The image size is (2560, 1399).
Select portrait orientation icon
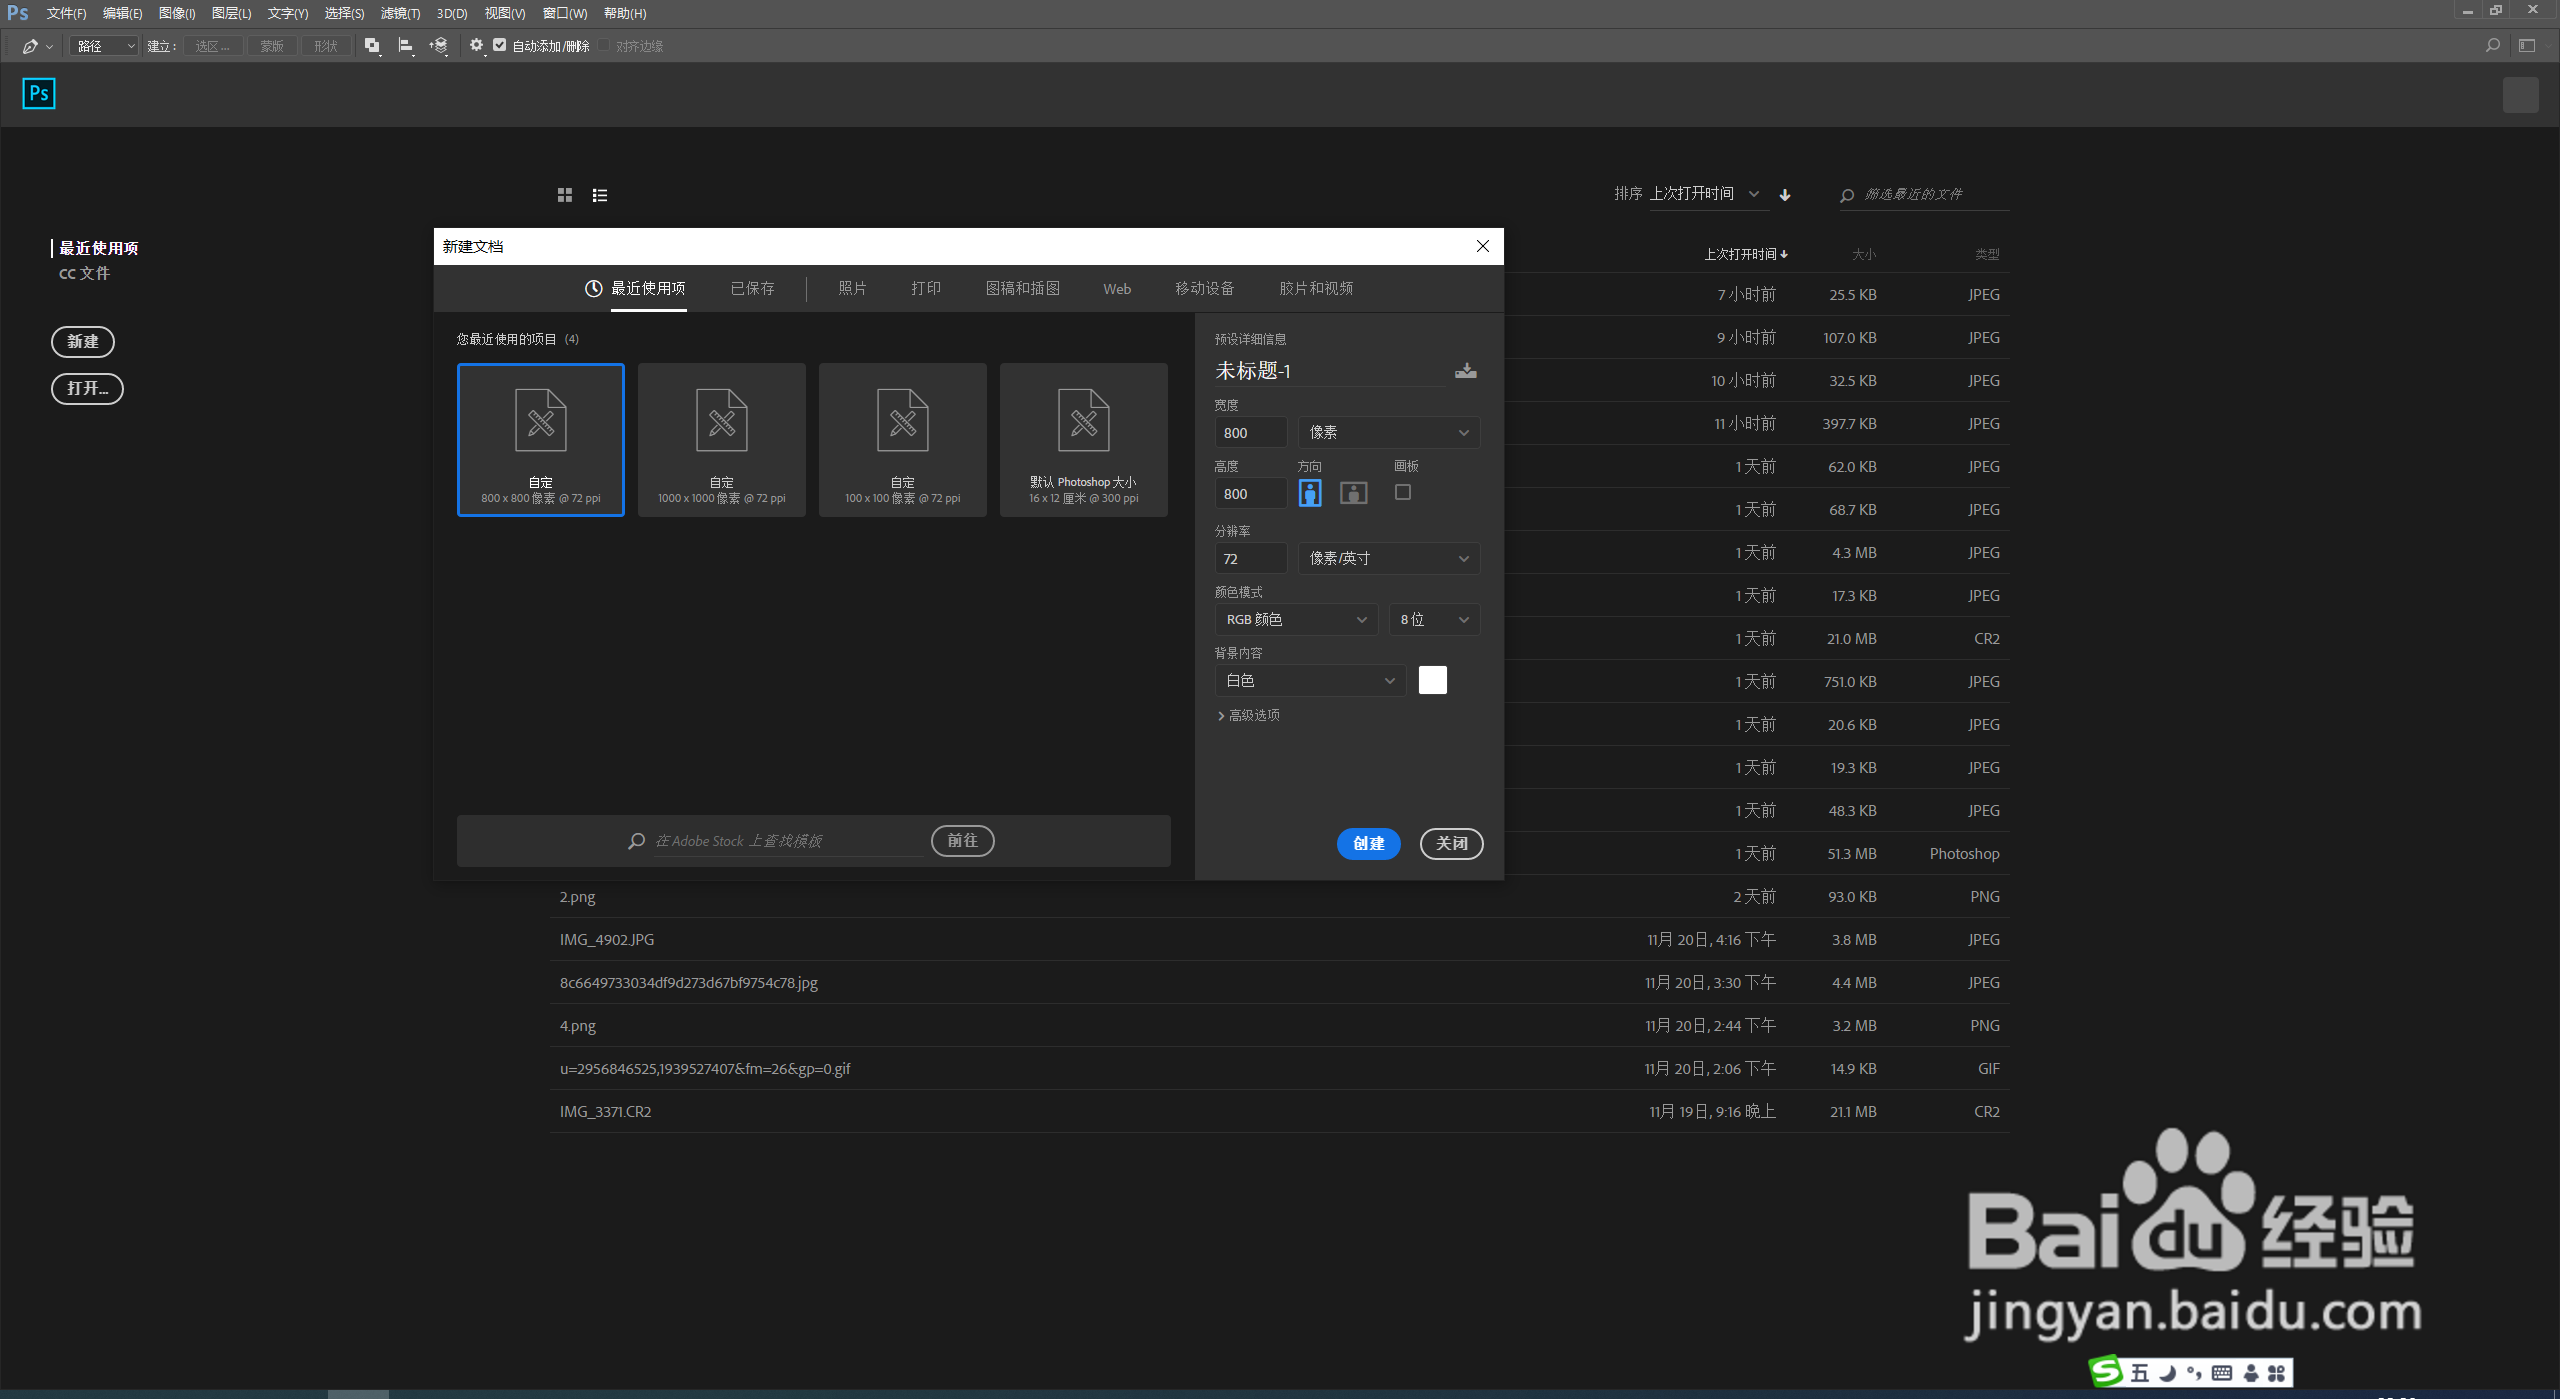[x=1310, y=493]
